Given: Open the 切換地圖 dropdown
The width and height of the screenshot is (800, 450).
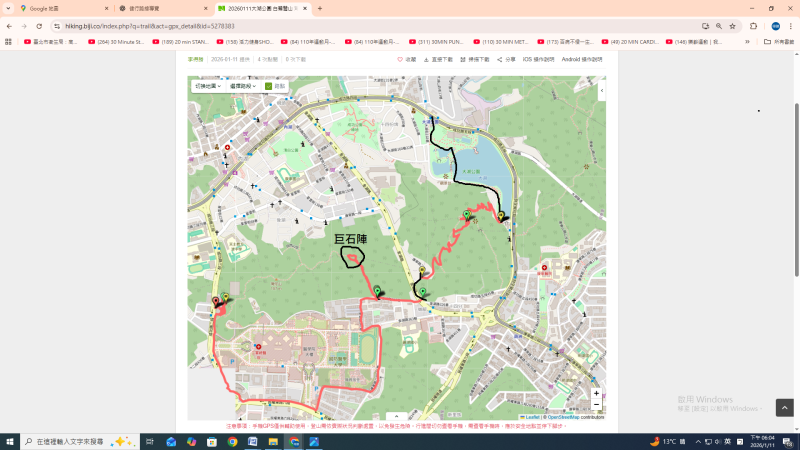Looking at the screenshot, I should 208,87.
